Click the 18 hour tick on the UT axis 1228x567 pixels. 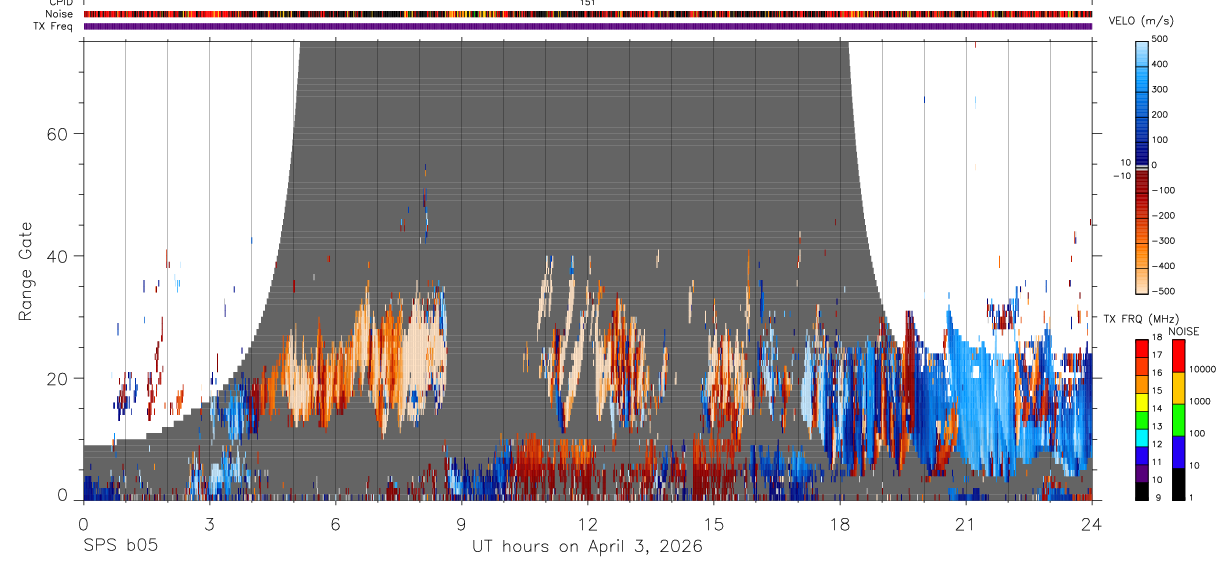839,523
